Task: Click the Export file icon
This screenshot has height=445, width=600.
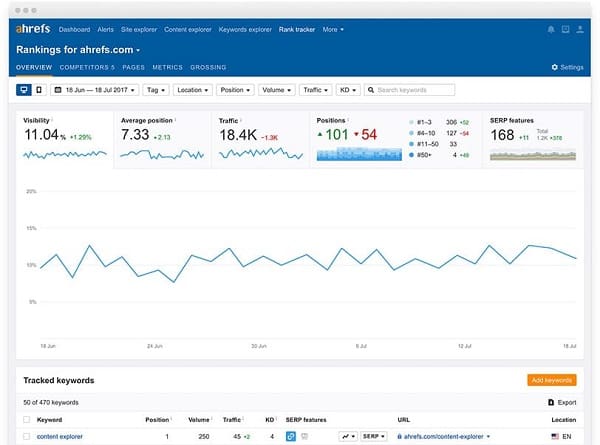Action: 551,403
